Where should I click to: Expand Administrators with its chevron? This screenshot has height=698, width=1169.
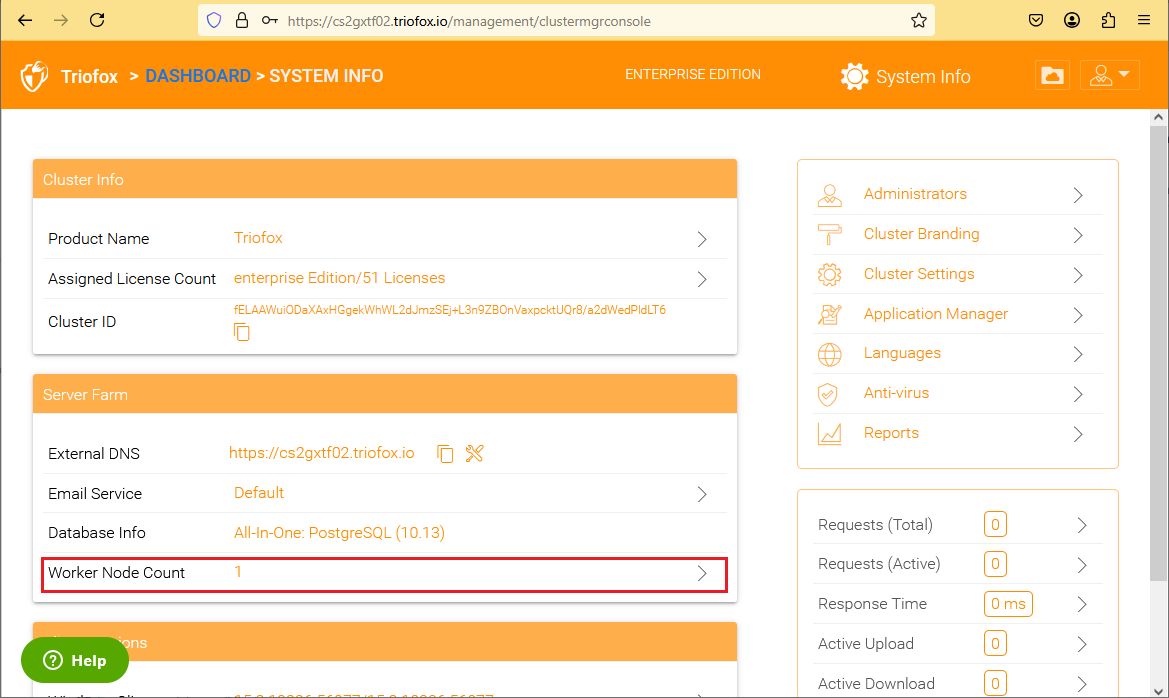coord(1078,195)
